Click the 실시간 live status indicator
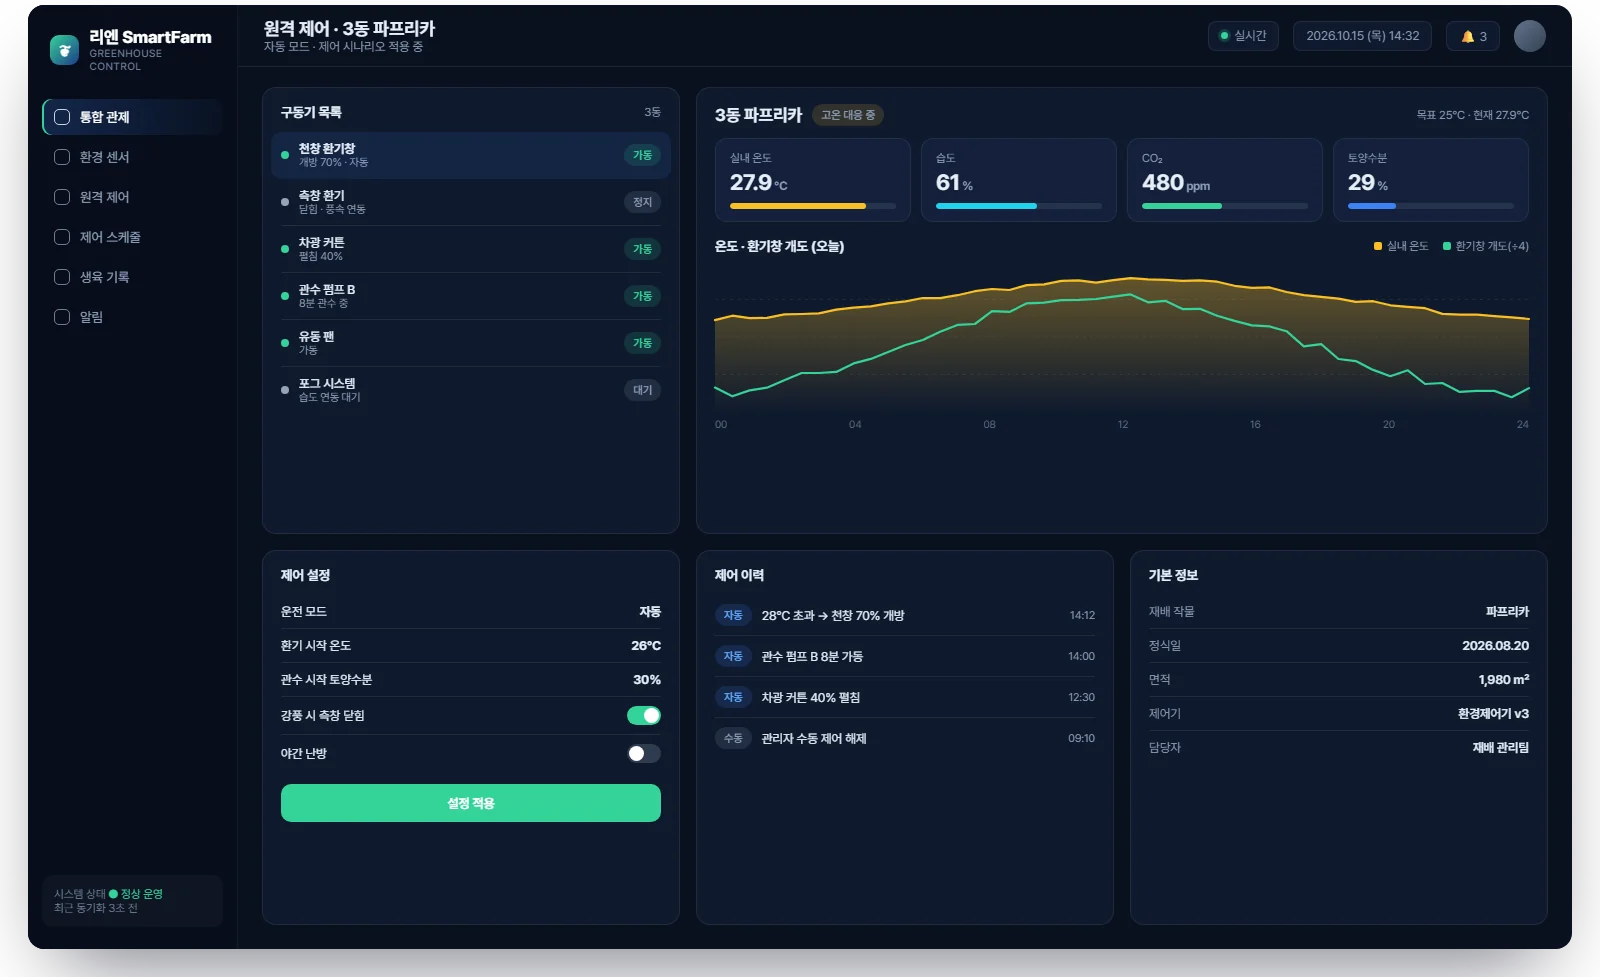This screenshot has width=1600, height=977. [1243, 36]
